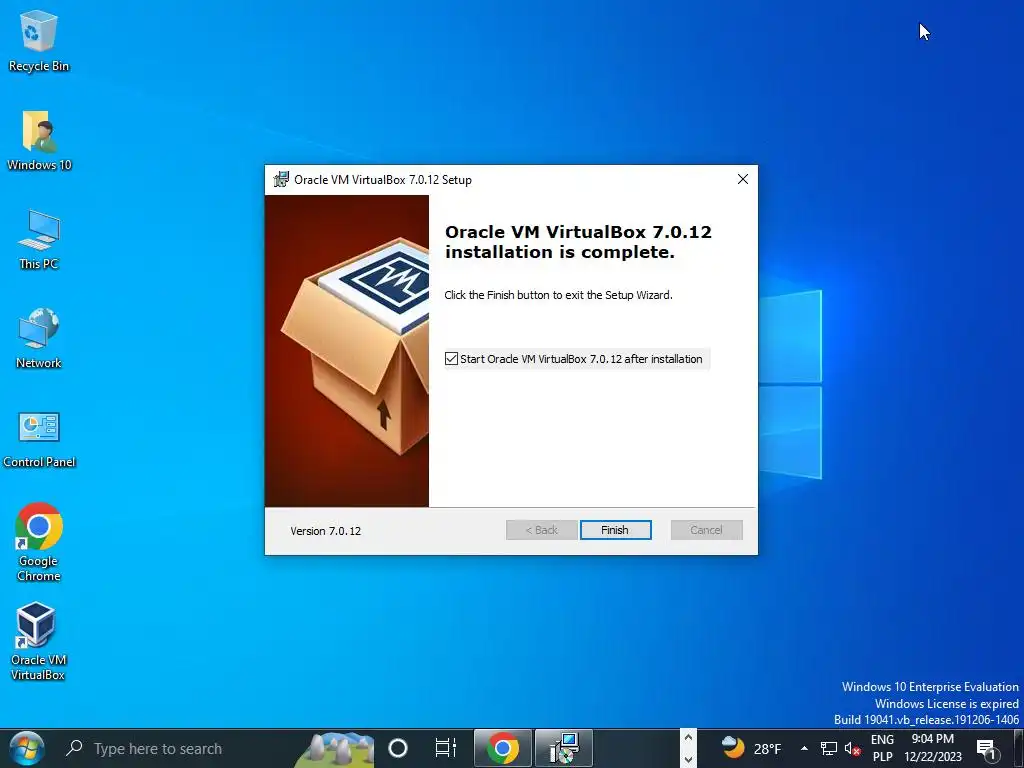
Task: Select the Oracle VM VirtualBox desktop shortcut
Action: tap(38, 642)
